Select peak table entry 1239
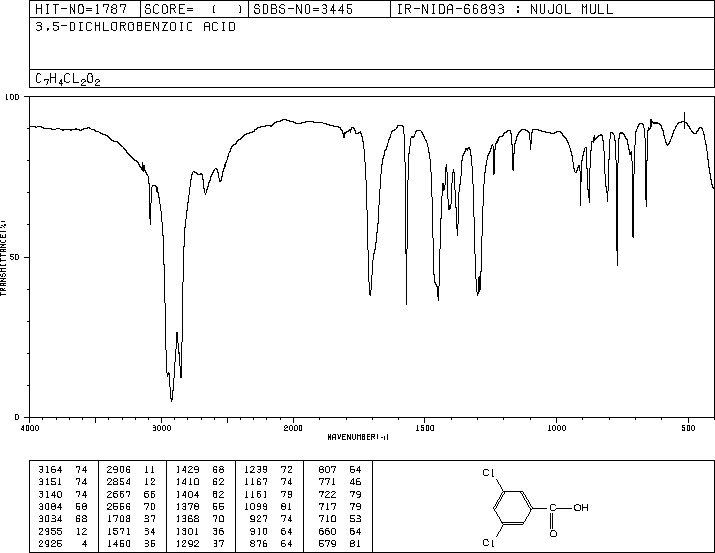The image size is (715, 553). pyautogui.click(x=256, y=470)
